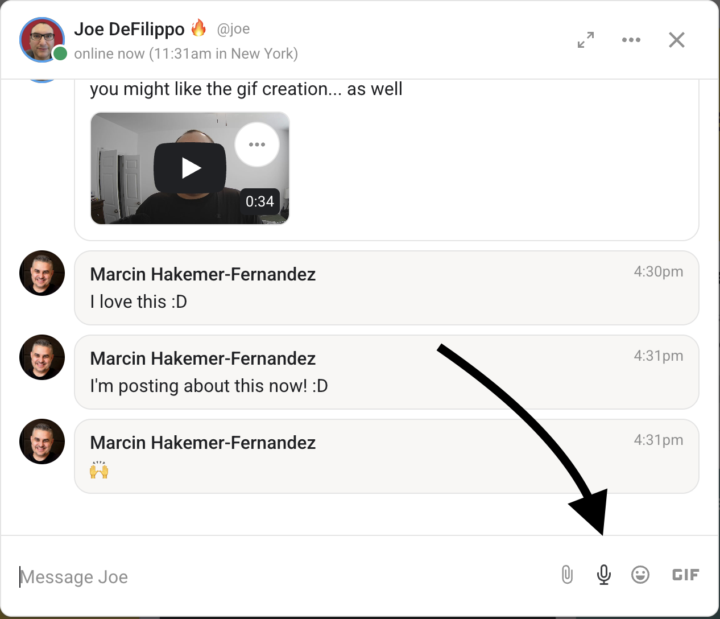Select the Joe DeFilippo name in header
Viewport: 720px width, 619px height.
click(129, 30)
